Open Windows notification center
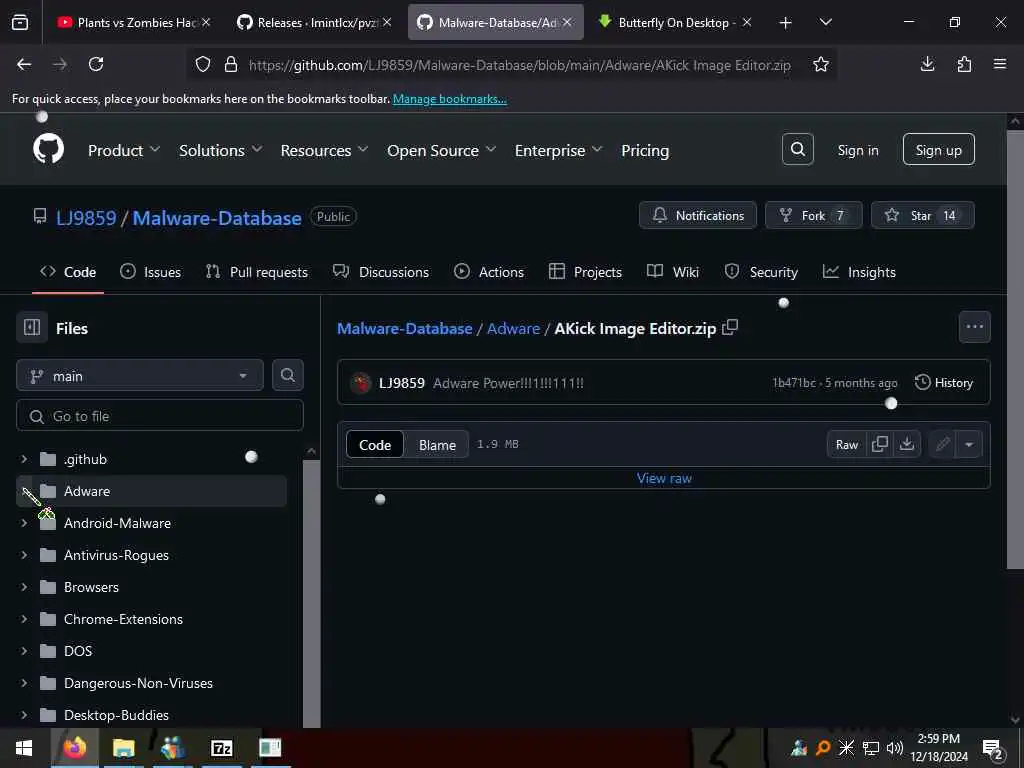Image resolution: width=1024 pixels, height=768 pixels. (x=992, y=748)
